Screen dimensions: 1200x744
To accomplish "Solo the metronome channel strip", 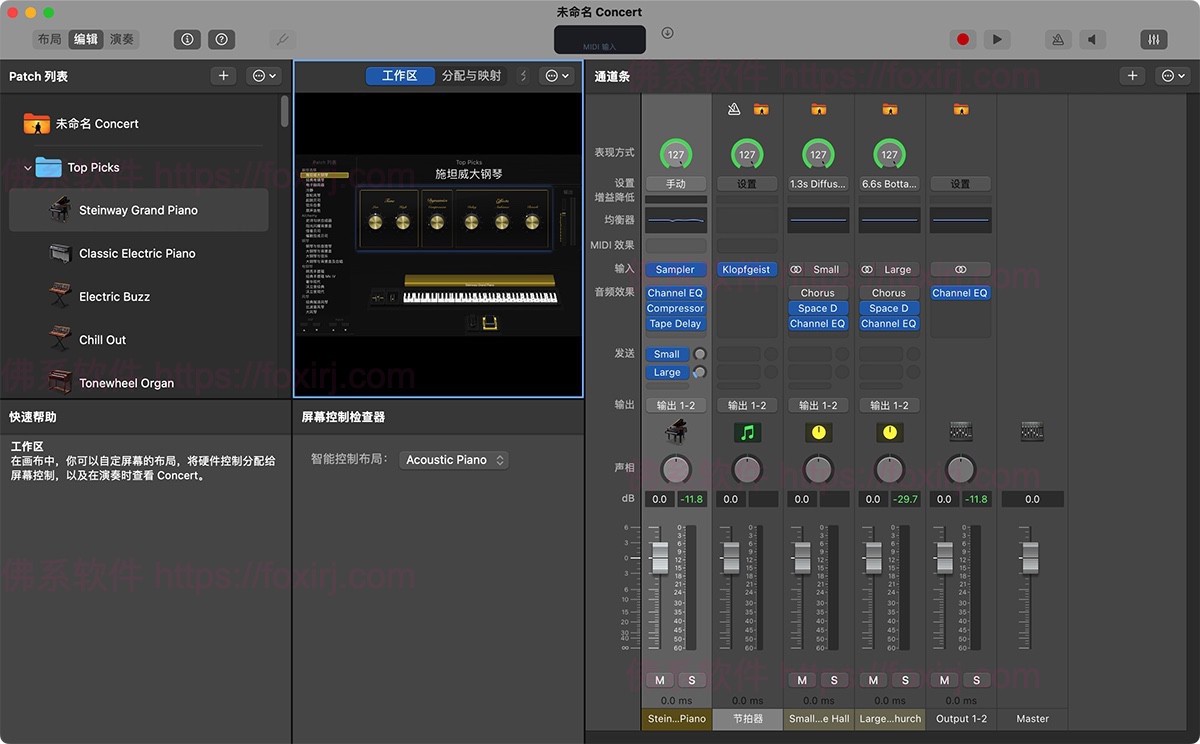I will point(763,680).
